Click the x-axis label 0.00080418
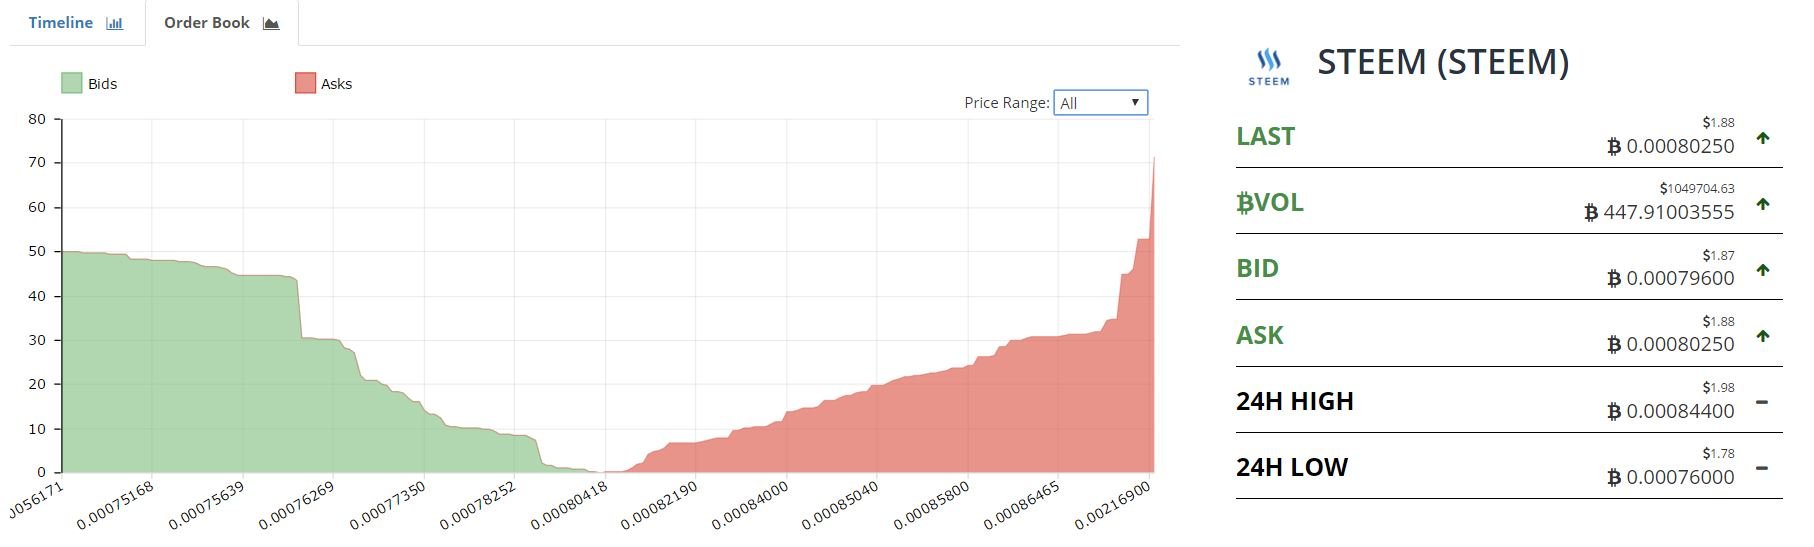Viewport: 1814px width, 547px height. pyautogui.click(x=569, y=506)
